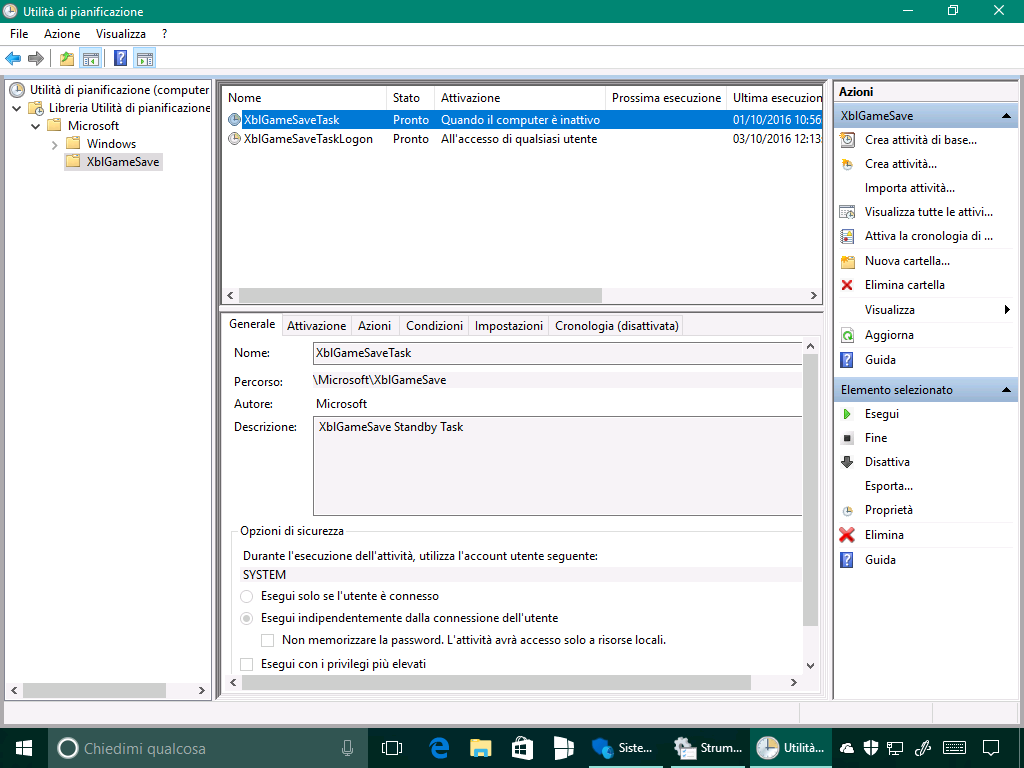Screen dimensions: 1024x768
Task: Click the Crea attività di base icon
Action: coord(847,140)
